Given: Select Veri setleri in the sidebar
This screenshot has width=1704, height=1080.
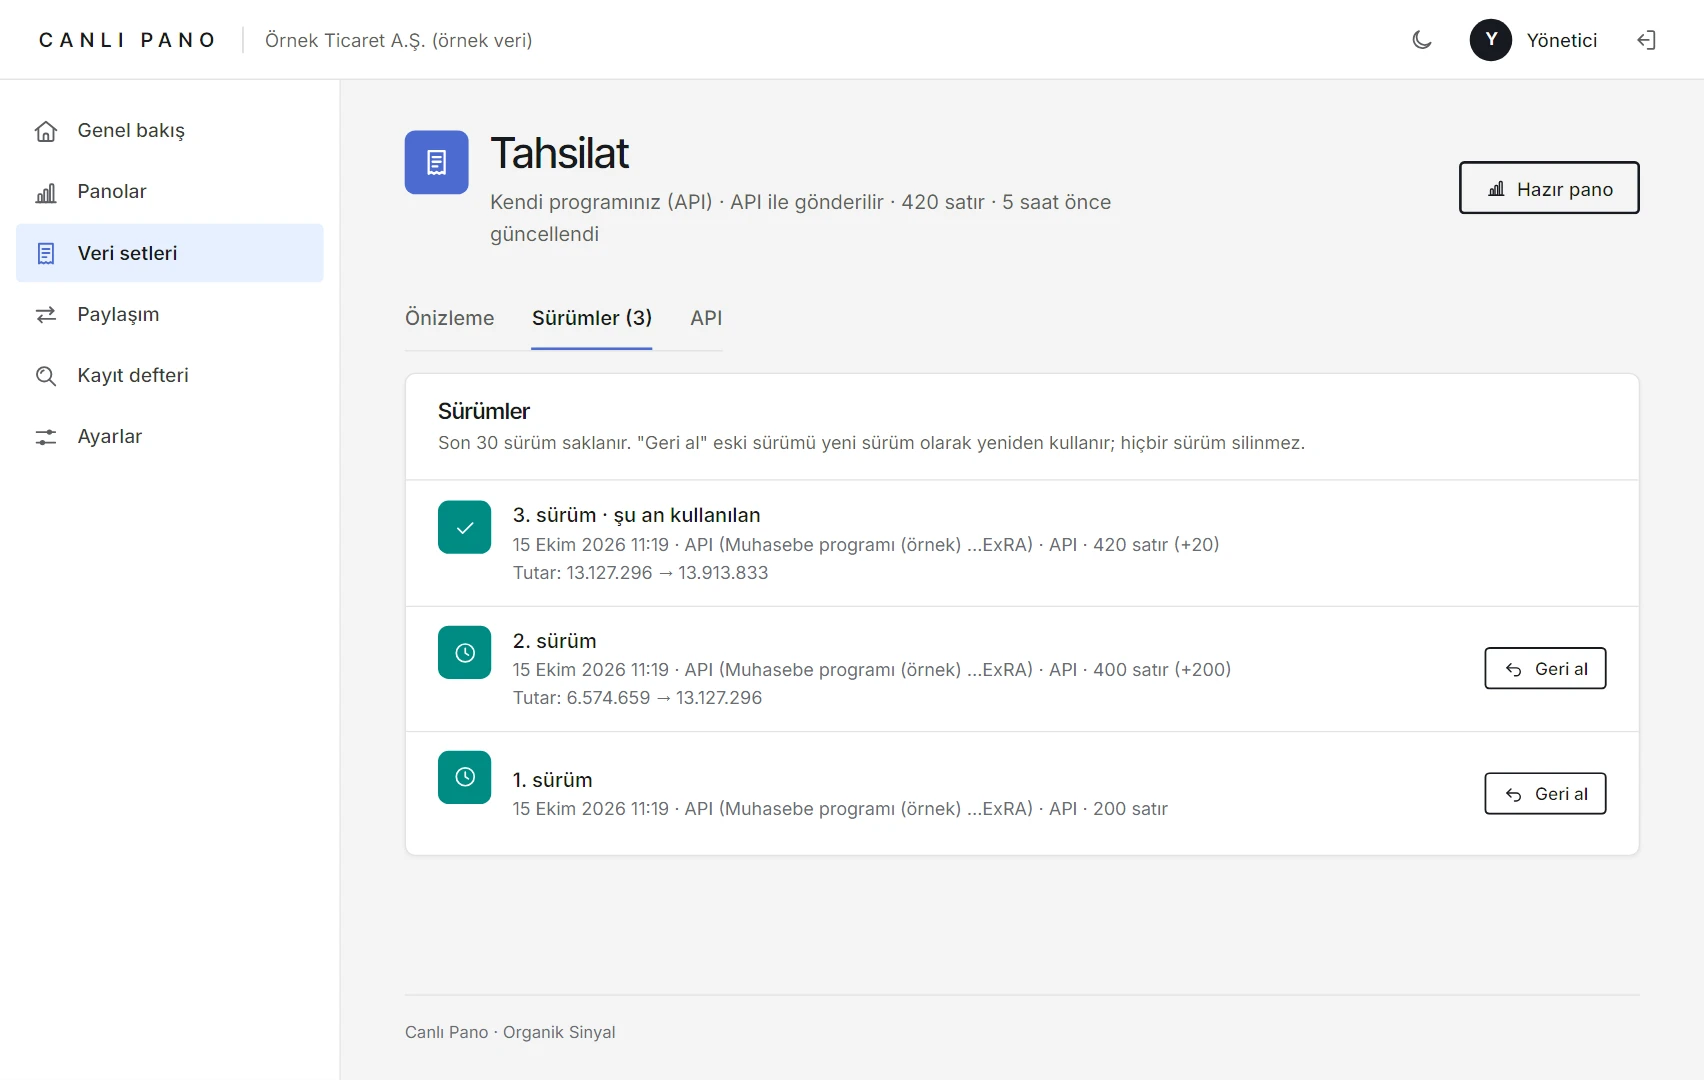Looking at the screenshot, I should click(170, 253).
